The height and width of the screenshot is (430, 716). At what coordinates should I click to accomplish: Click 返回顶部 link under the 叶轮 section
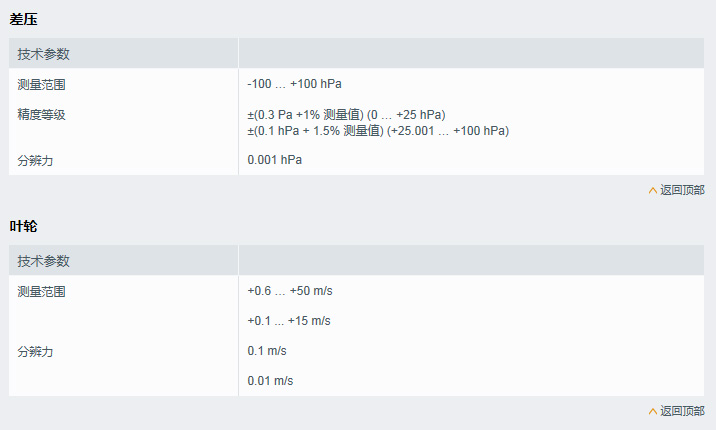[682, 411]
